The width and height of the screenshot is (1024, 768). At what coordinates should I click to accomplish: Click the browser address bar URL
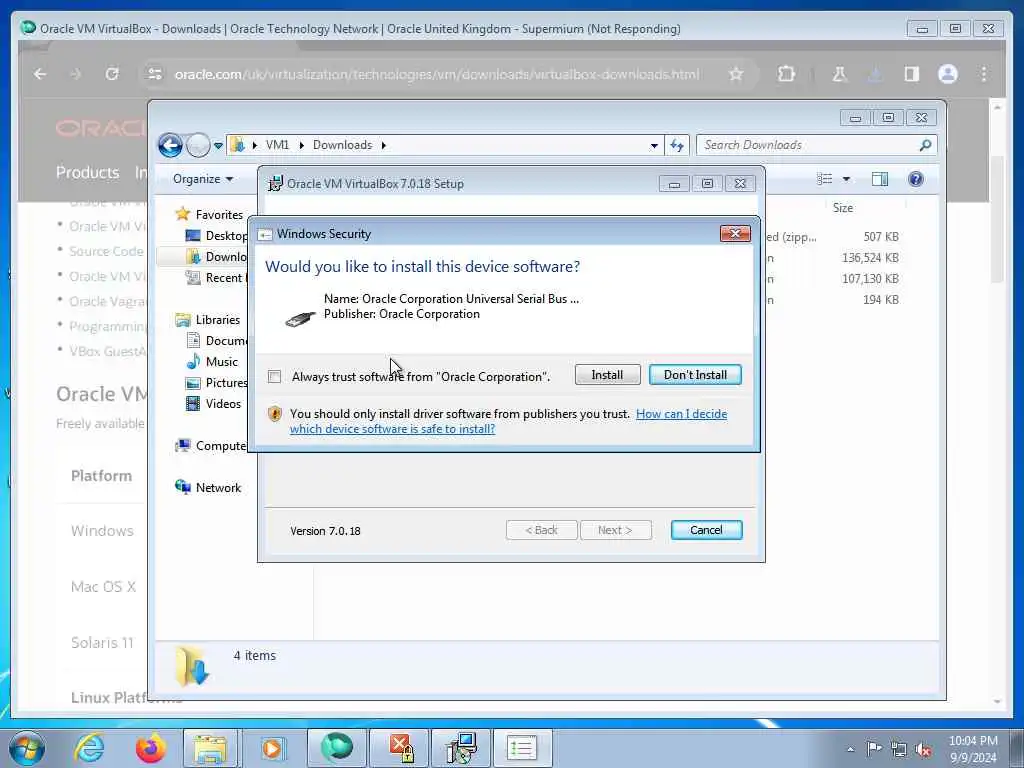(x=437, y=74)
